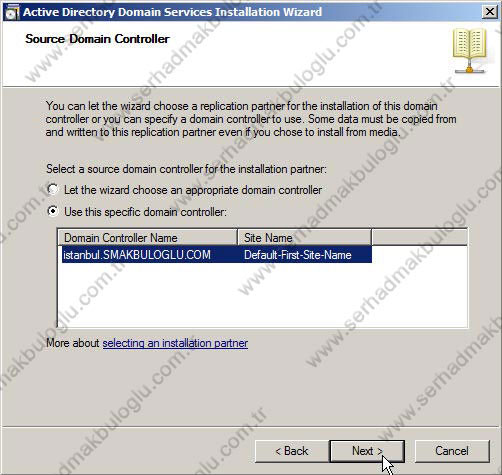Click the blank column header right of Site Name
Screen dimensions: 502x475
[x=419, y=238]
